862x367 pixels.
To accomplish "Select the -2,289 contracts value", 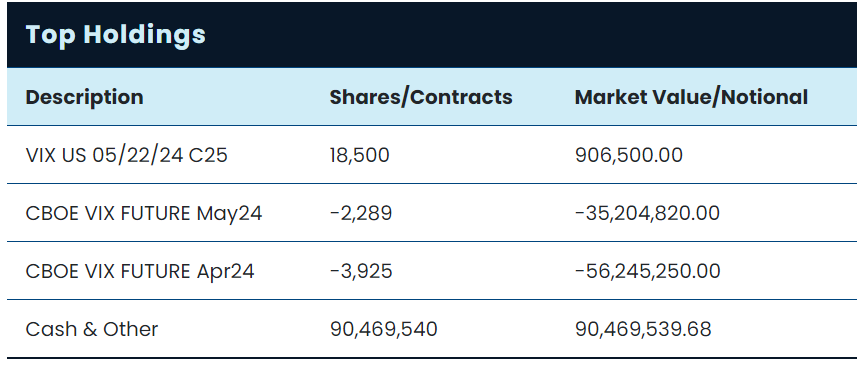I will tap(361, 213).
